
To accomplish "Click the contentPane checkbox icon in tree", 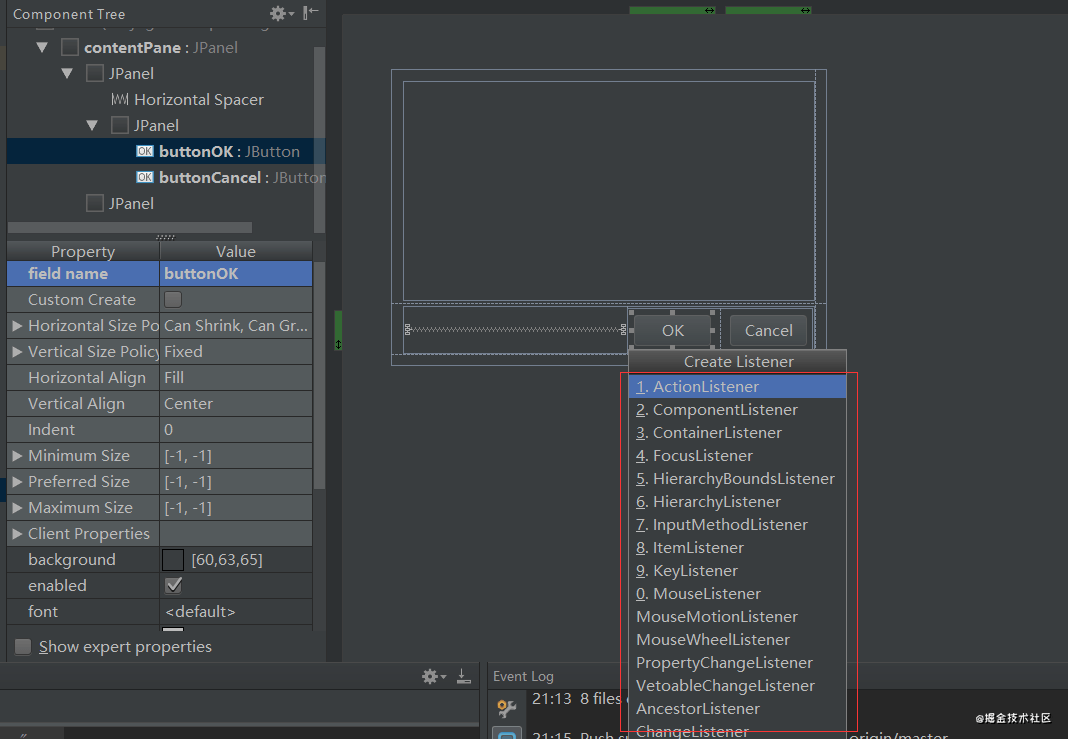I will (x=69, y=48).
